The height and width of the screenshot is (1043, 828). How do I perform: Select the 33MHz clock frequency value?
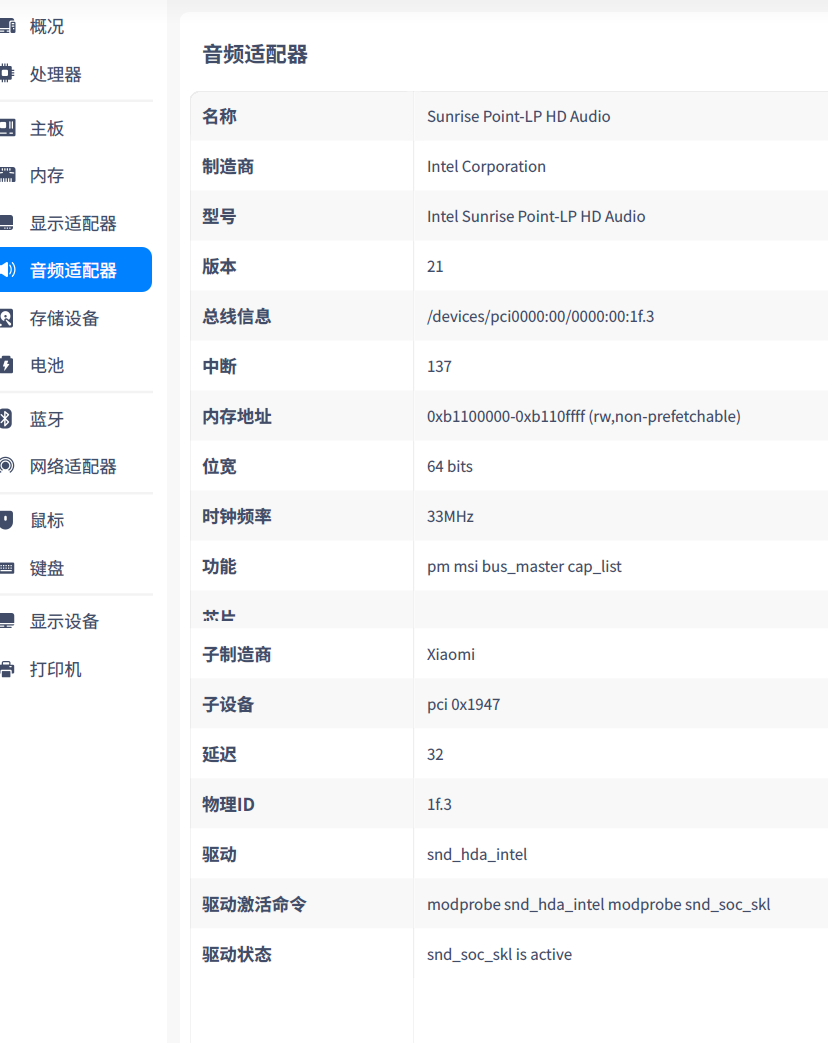coord(450,516)
